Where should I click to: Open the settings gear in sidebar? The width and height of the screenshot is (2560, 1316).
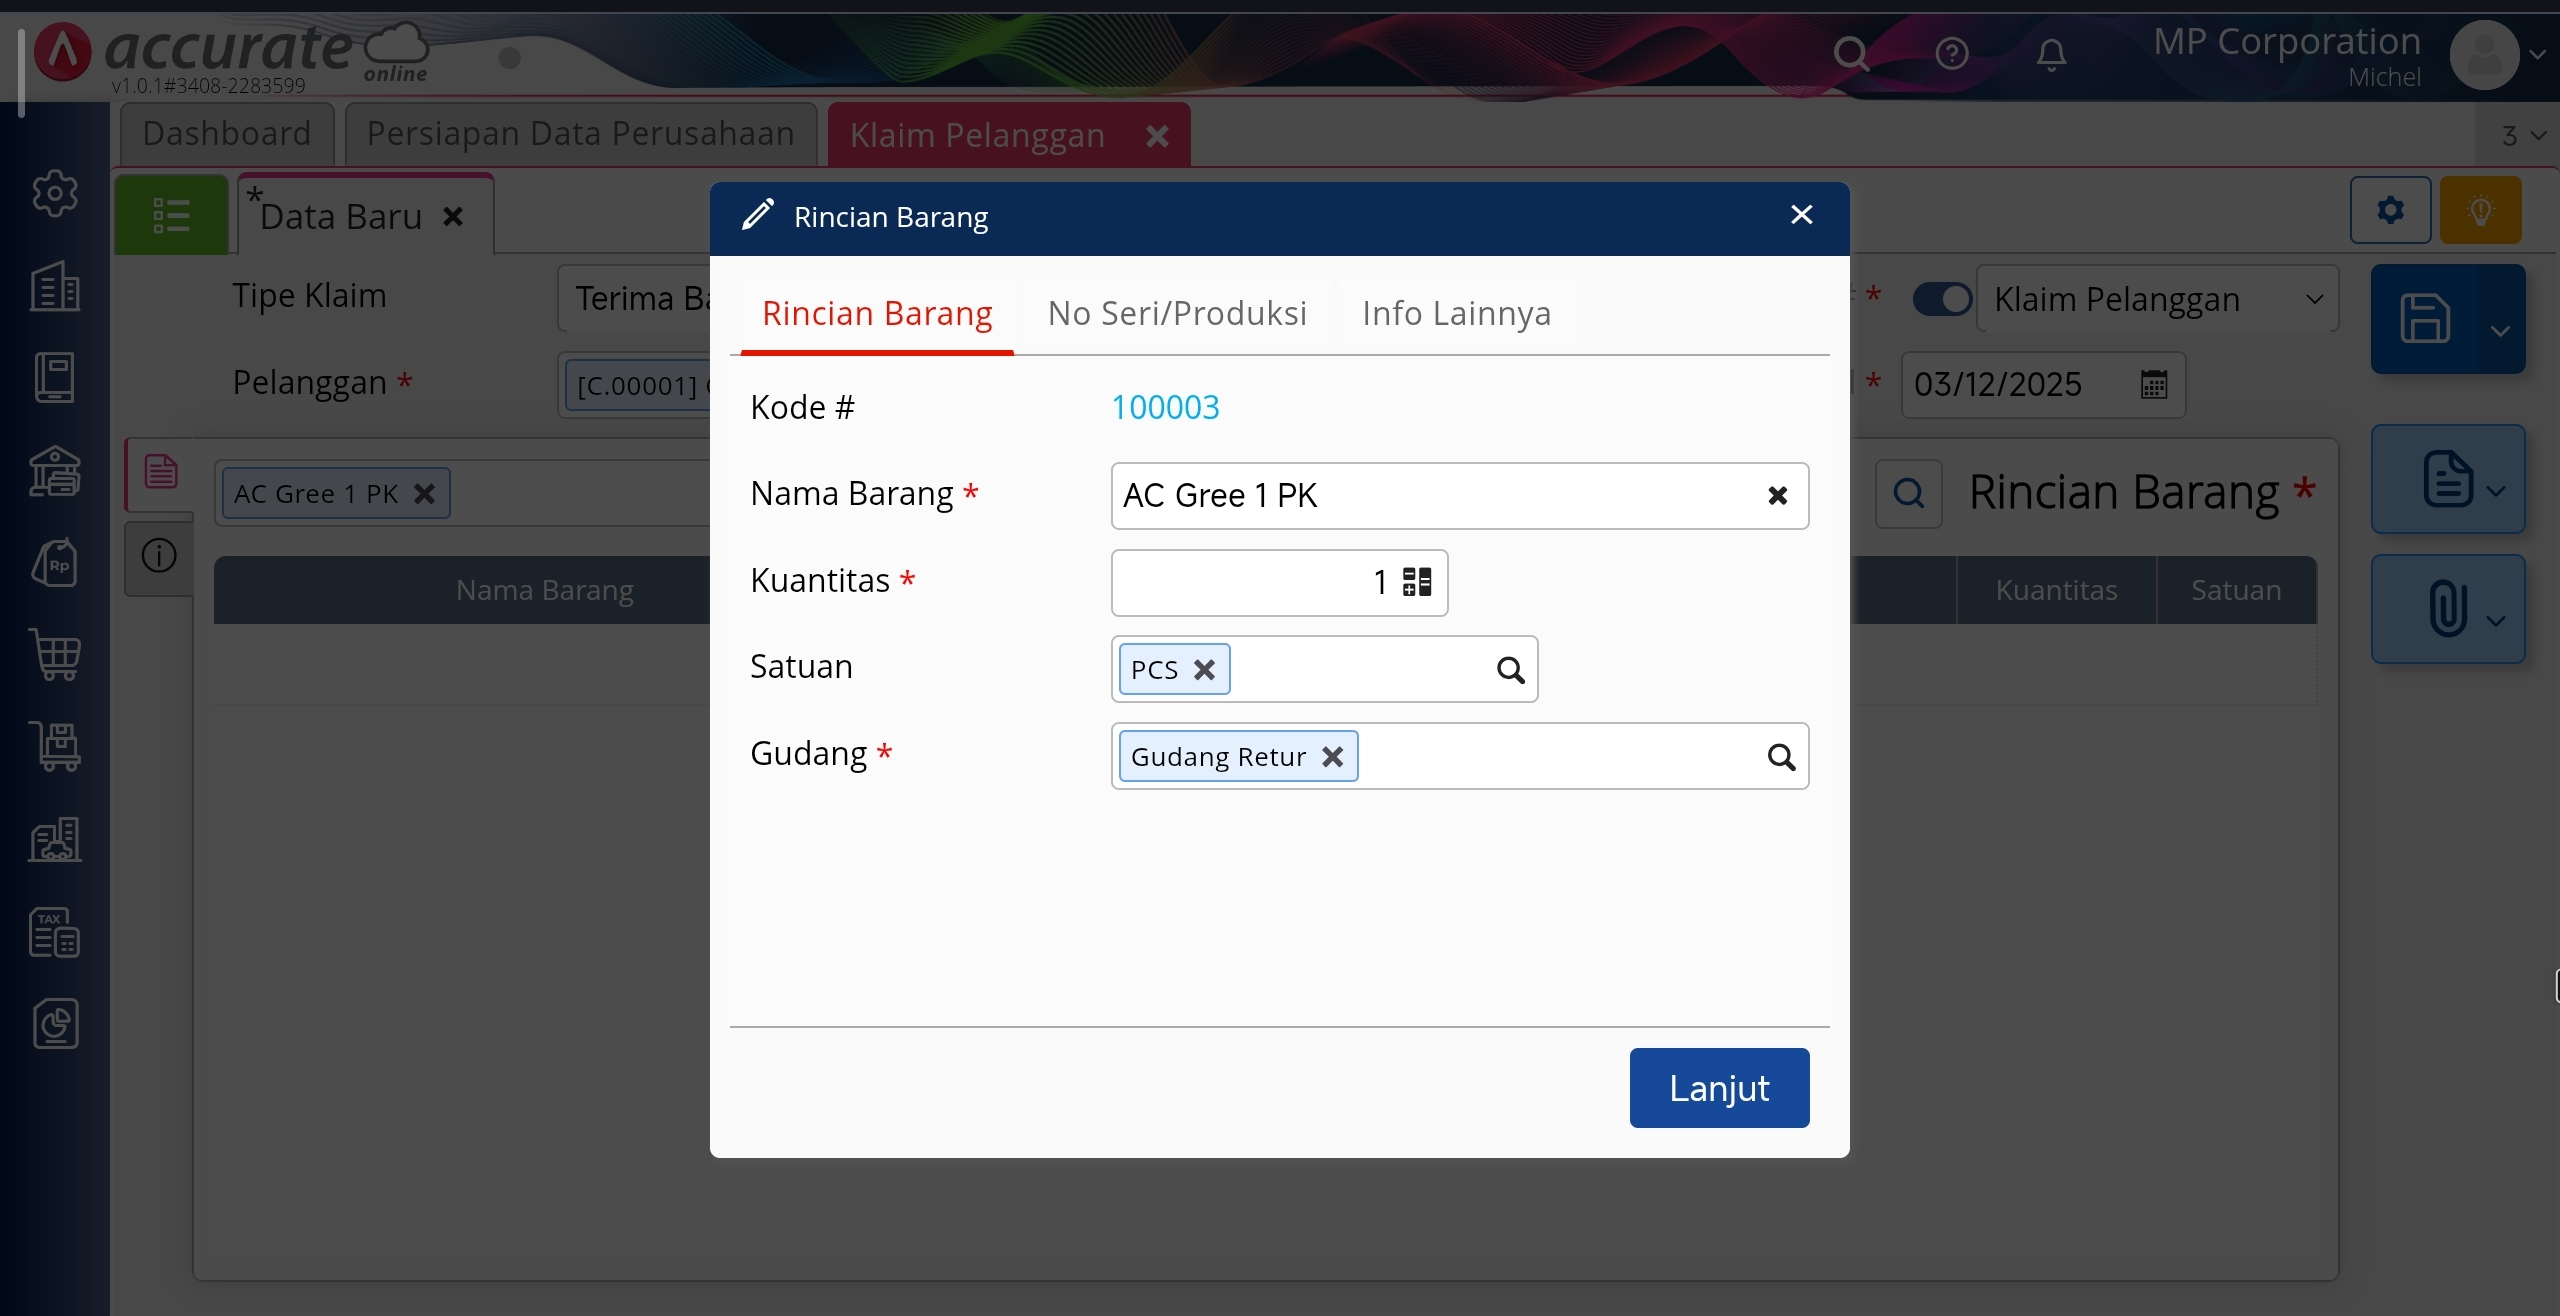click(x=55, y=193)
